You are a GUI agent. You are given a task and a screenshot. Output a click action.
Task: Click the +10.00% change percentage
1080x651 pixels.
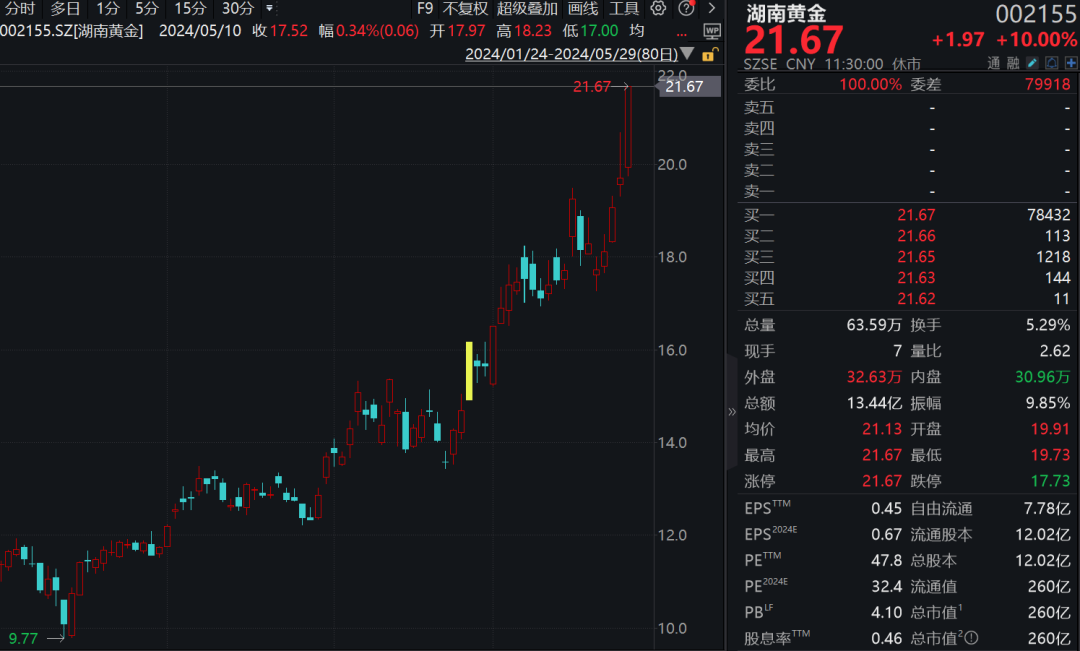(x=1037, y=40)
